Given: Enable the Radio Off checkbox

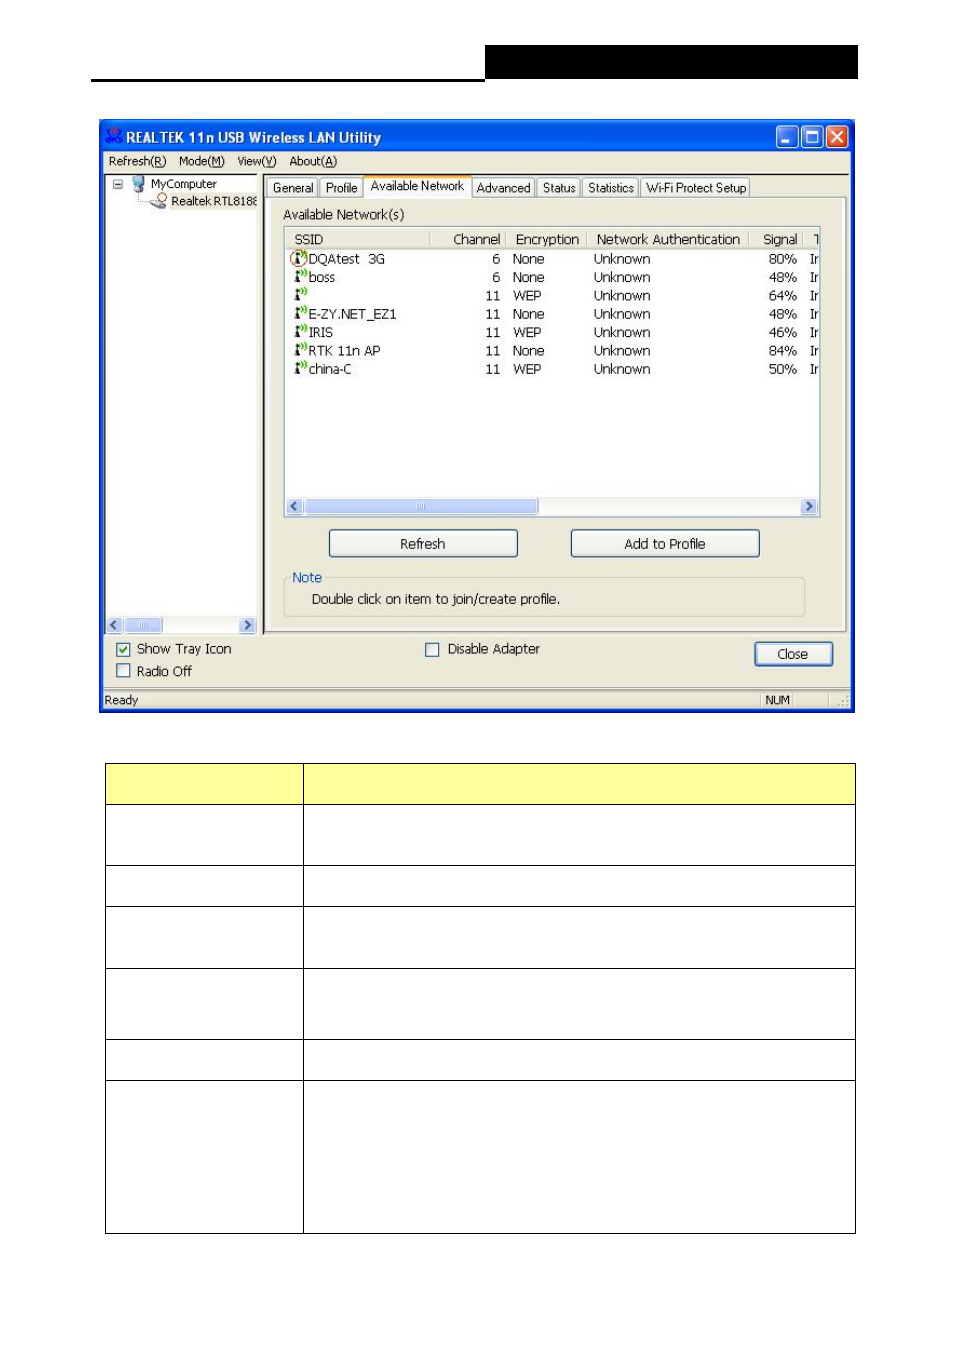Looking at the screenshot, I should (124, 671).
